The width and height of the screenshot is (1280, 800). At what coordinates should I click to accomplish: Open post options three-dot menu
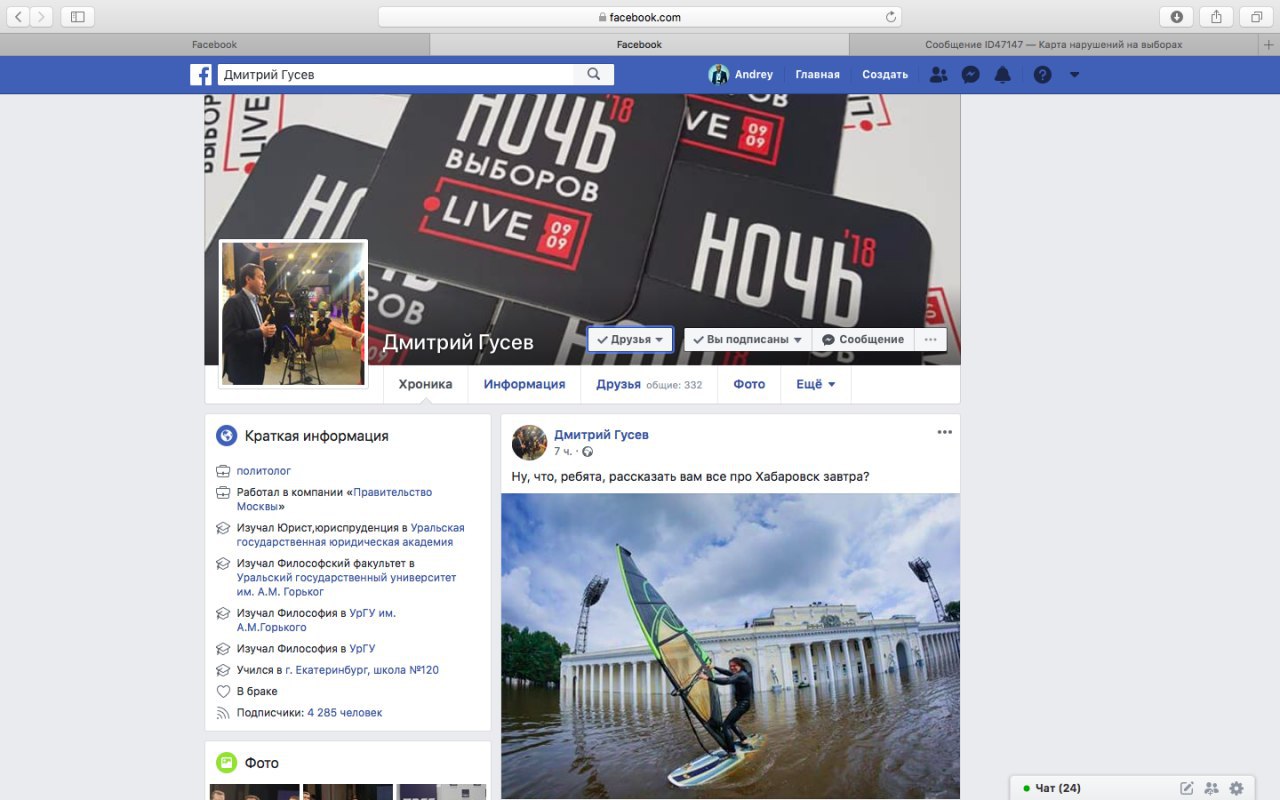[x=945, y=432]
